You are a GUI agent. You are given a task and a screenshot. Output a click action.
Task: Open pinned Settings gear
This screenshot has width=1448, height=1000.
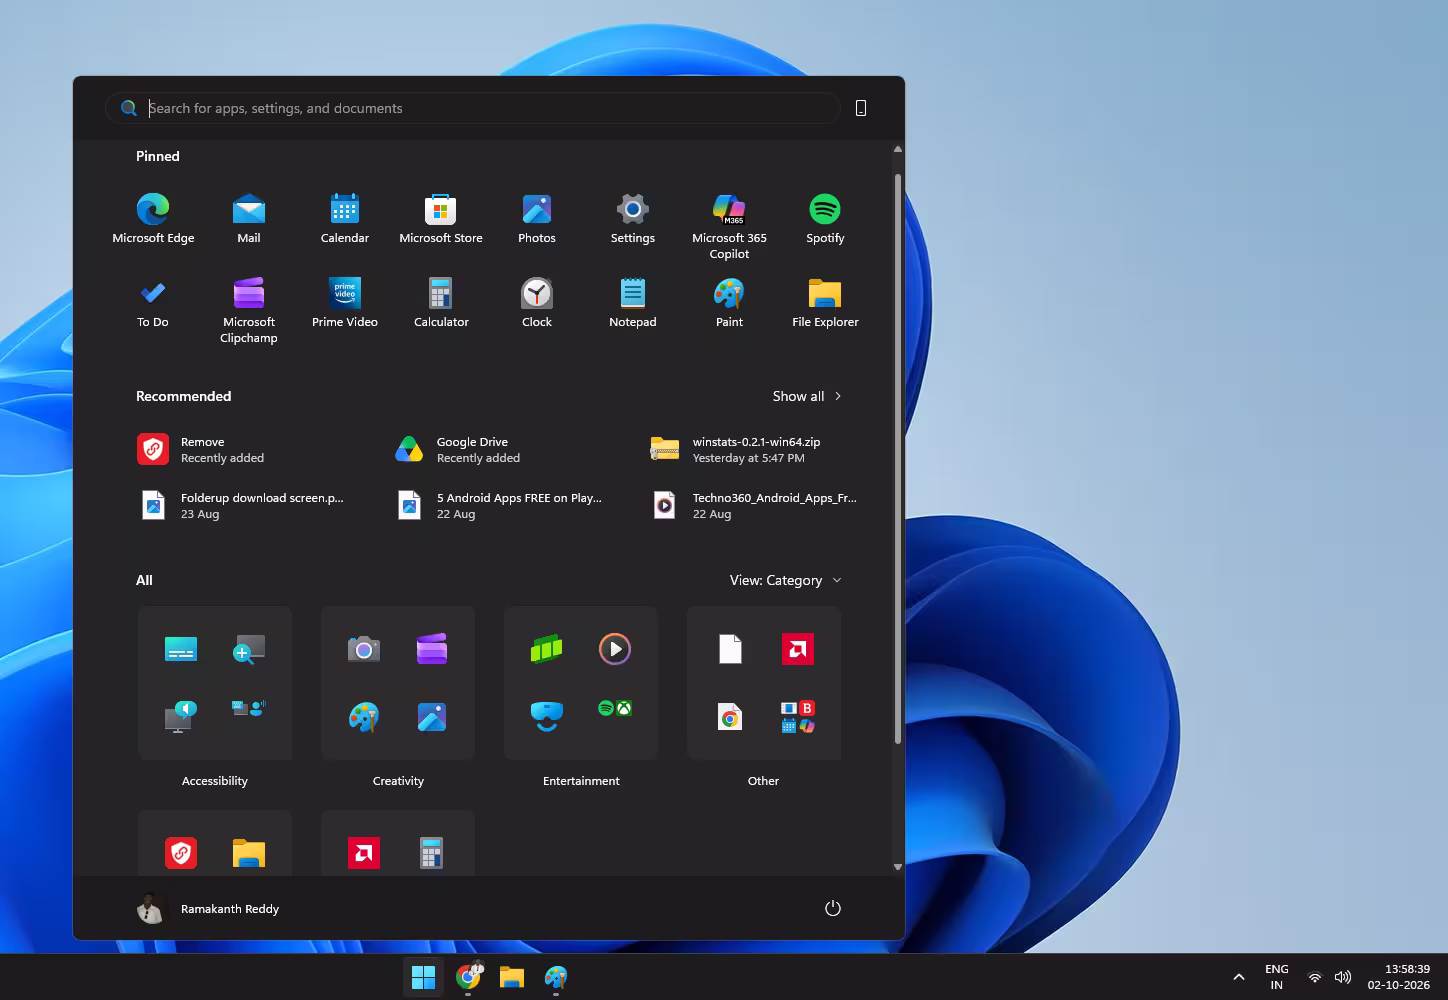coord(633,219)
